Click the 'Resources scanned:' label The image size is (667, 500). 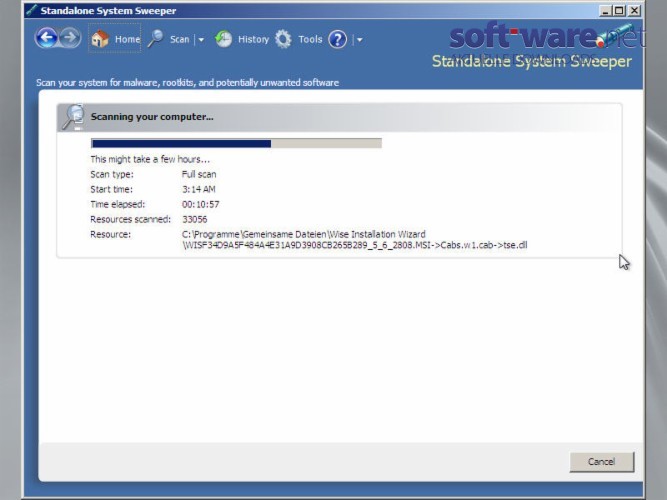pos(130,219)
